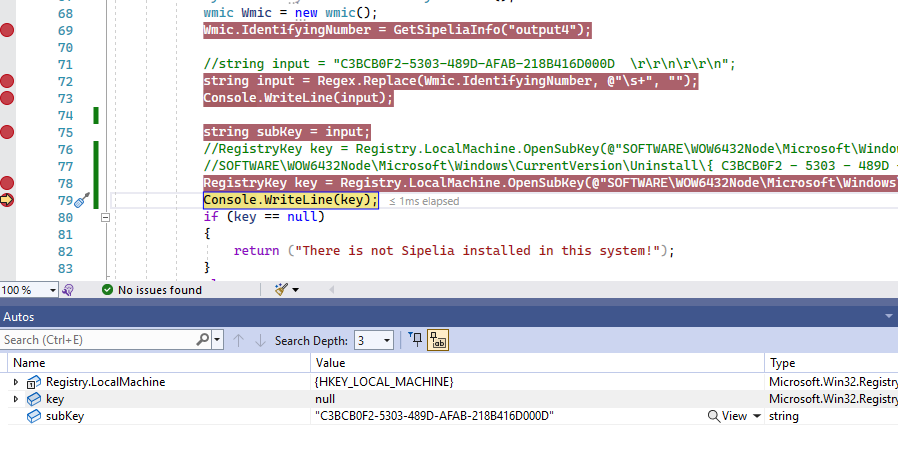This screenshot has height=474, width=898.
Task: Expand the Registry.LocalMachine row
Action: click(16, 382)
